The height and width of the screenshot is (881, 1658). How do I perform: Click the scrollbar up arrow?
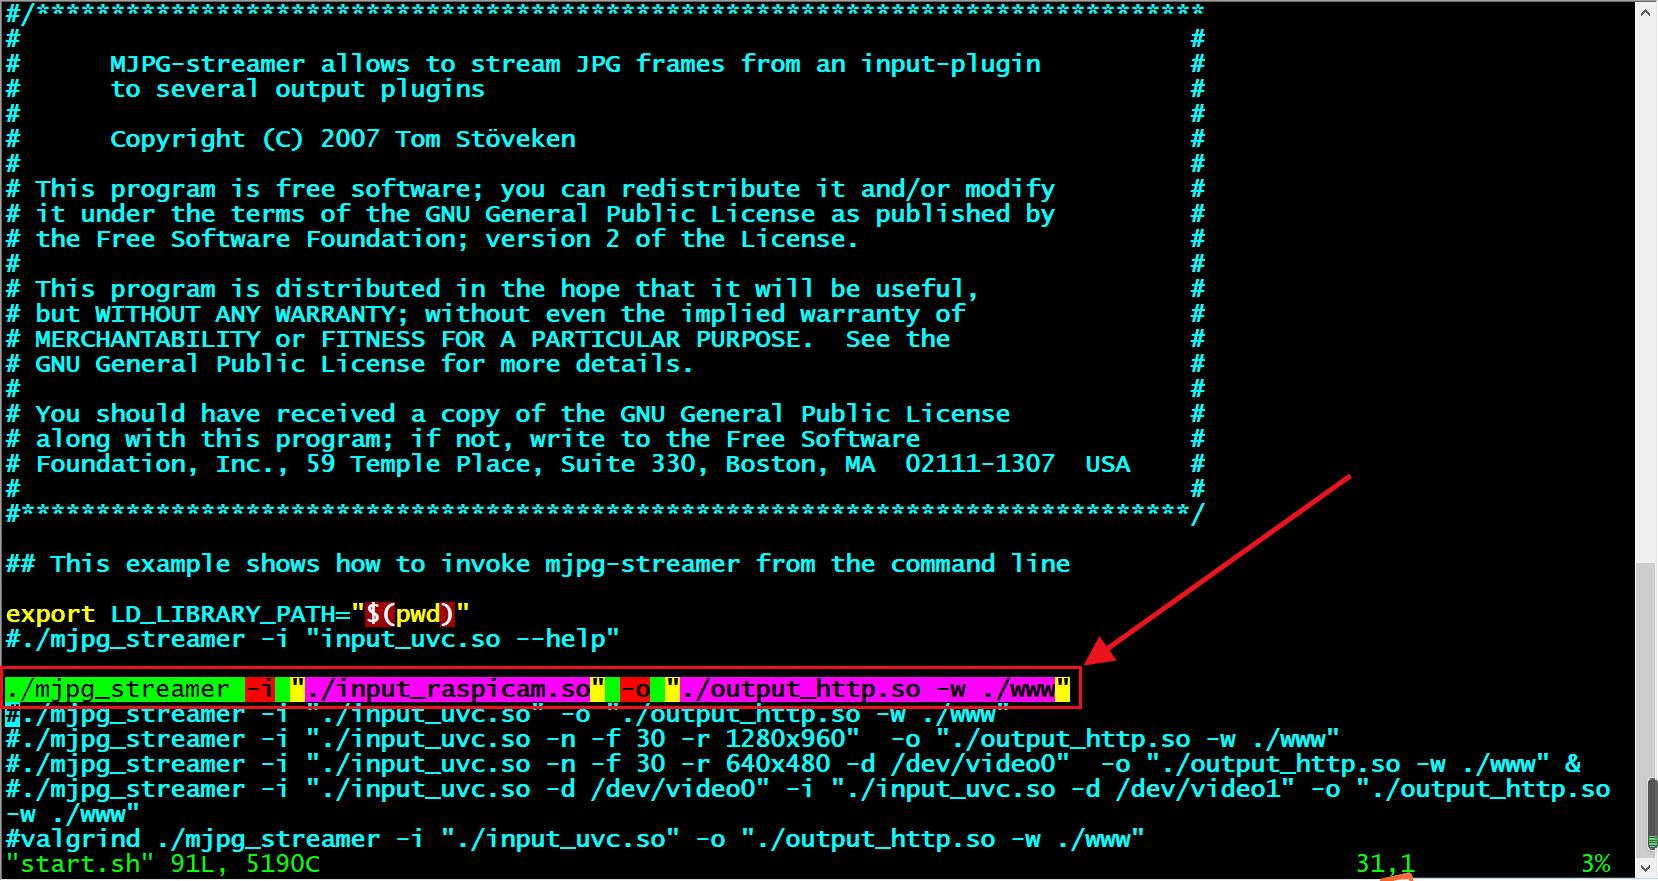coord(1646,14)
